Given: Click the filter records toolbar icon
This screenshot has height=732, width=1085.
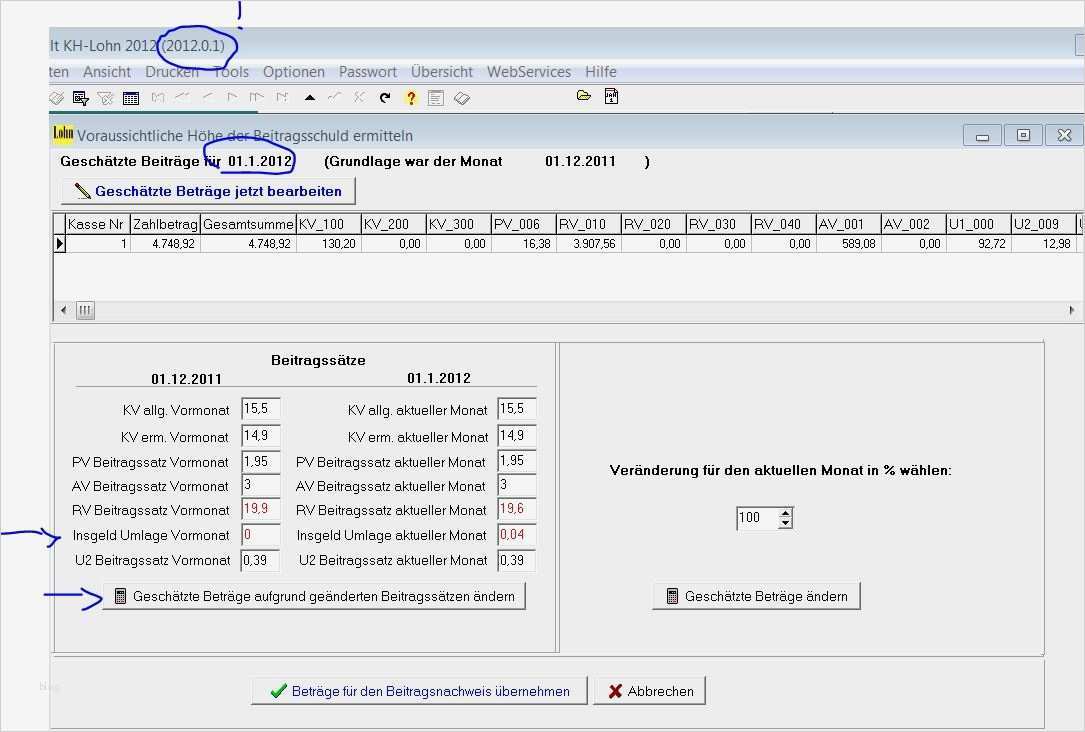Looking at the screenshot, I should [80, 98].
